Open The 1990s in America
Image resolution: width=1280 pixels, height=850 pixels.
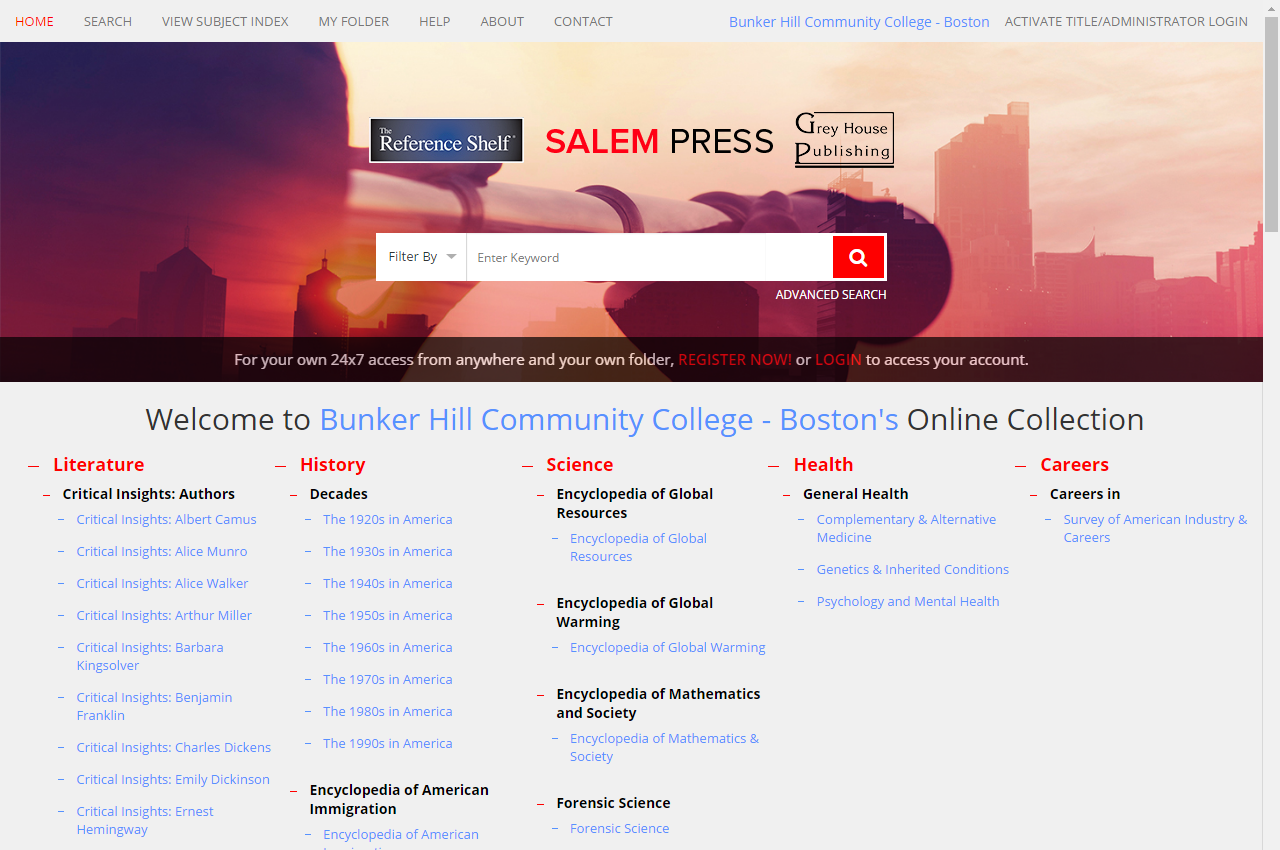[388, 743]
